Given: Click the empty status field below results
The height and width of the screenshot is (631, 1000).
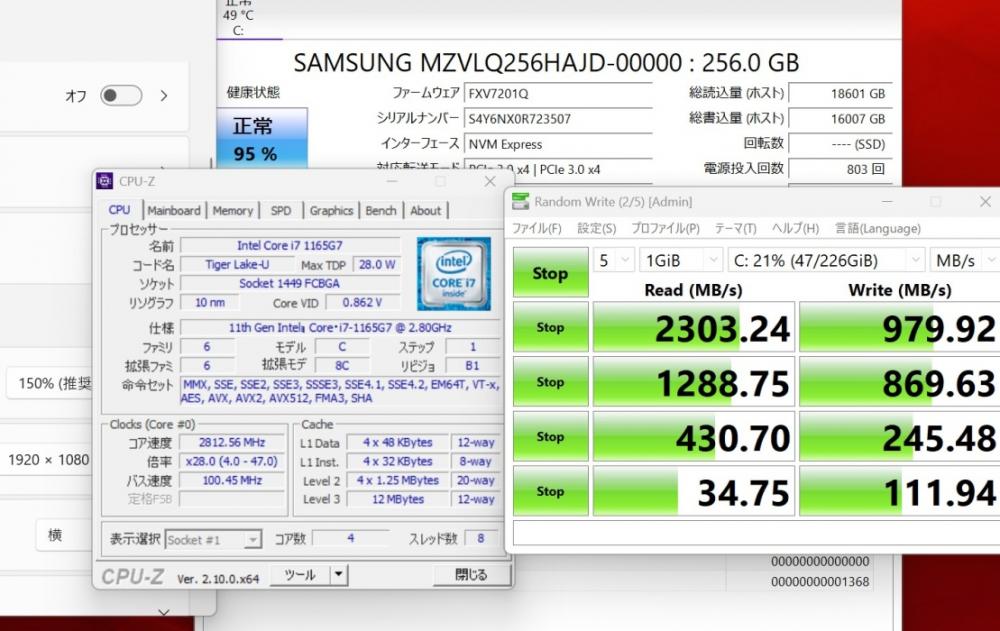Looking at the screenshot, I should click(756, 533).
